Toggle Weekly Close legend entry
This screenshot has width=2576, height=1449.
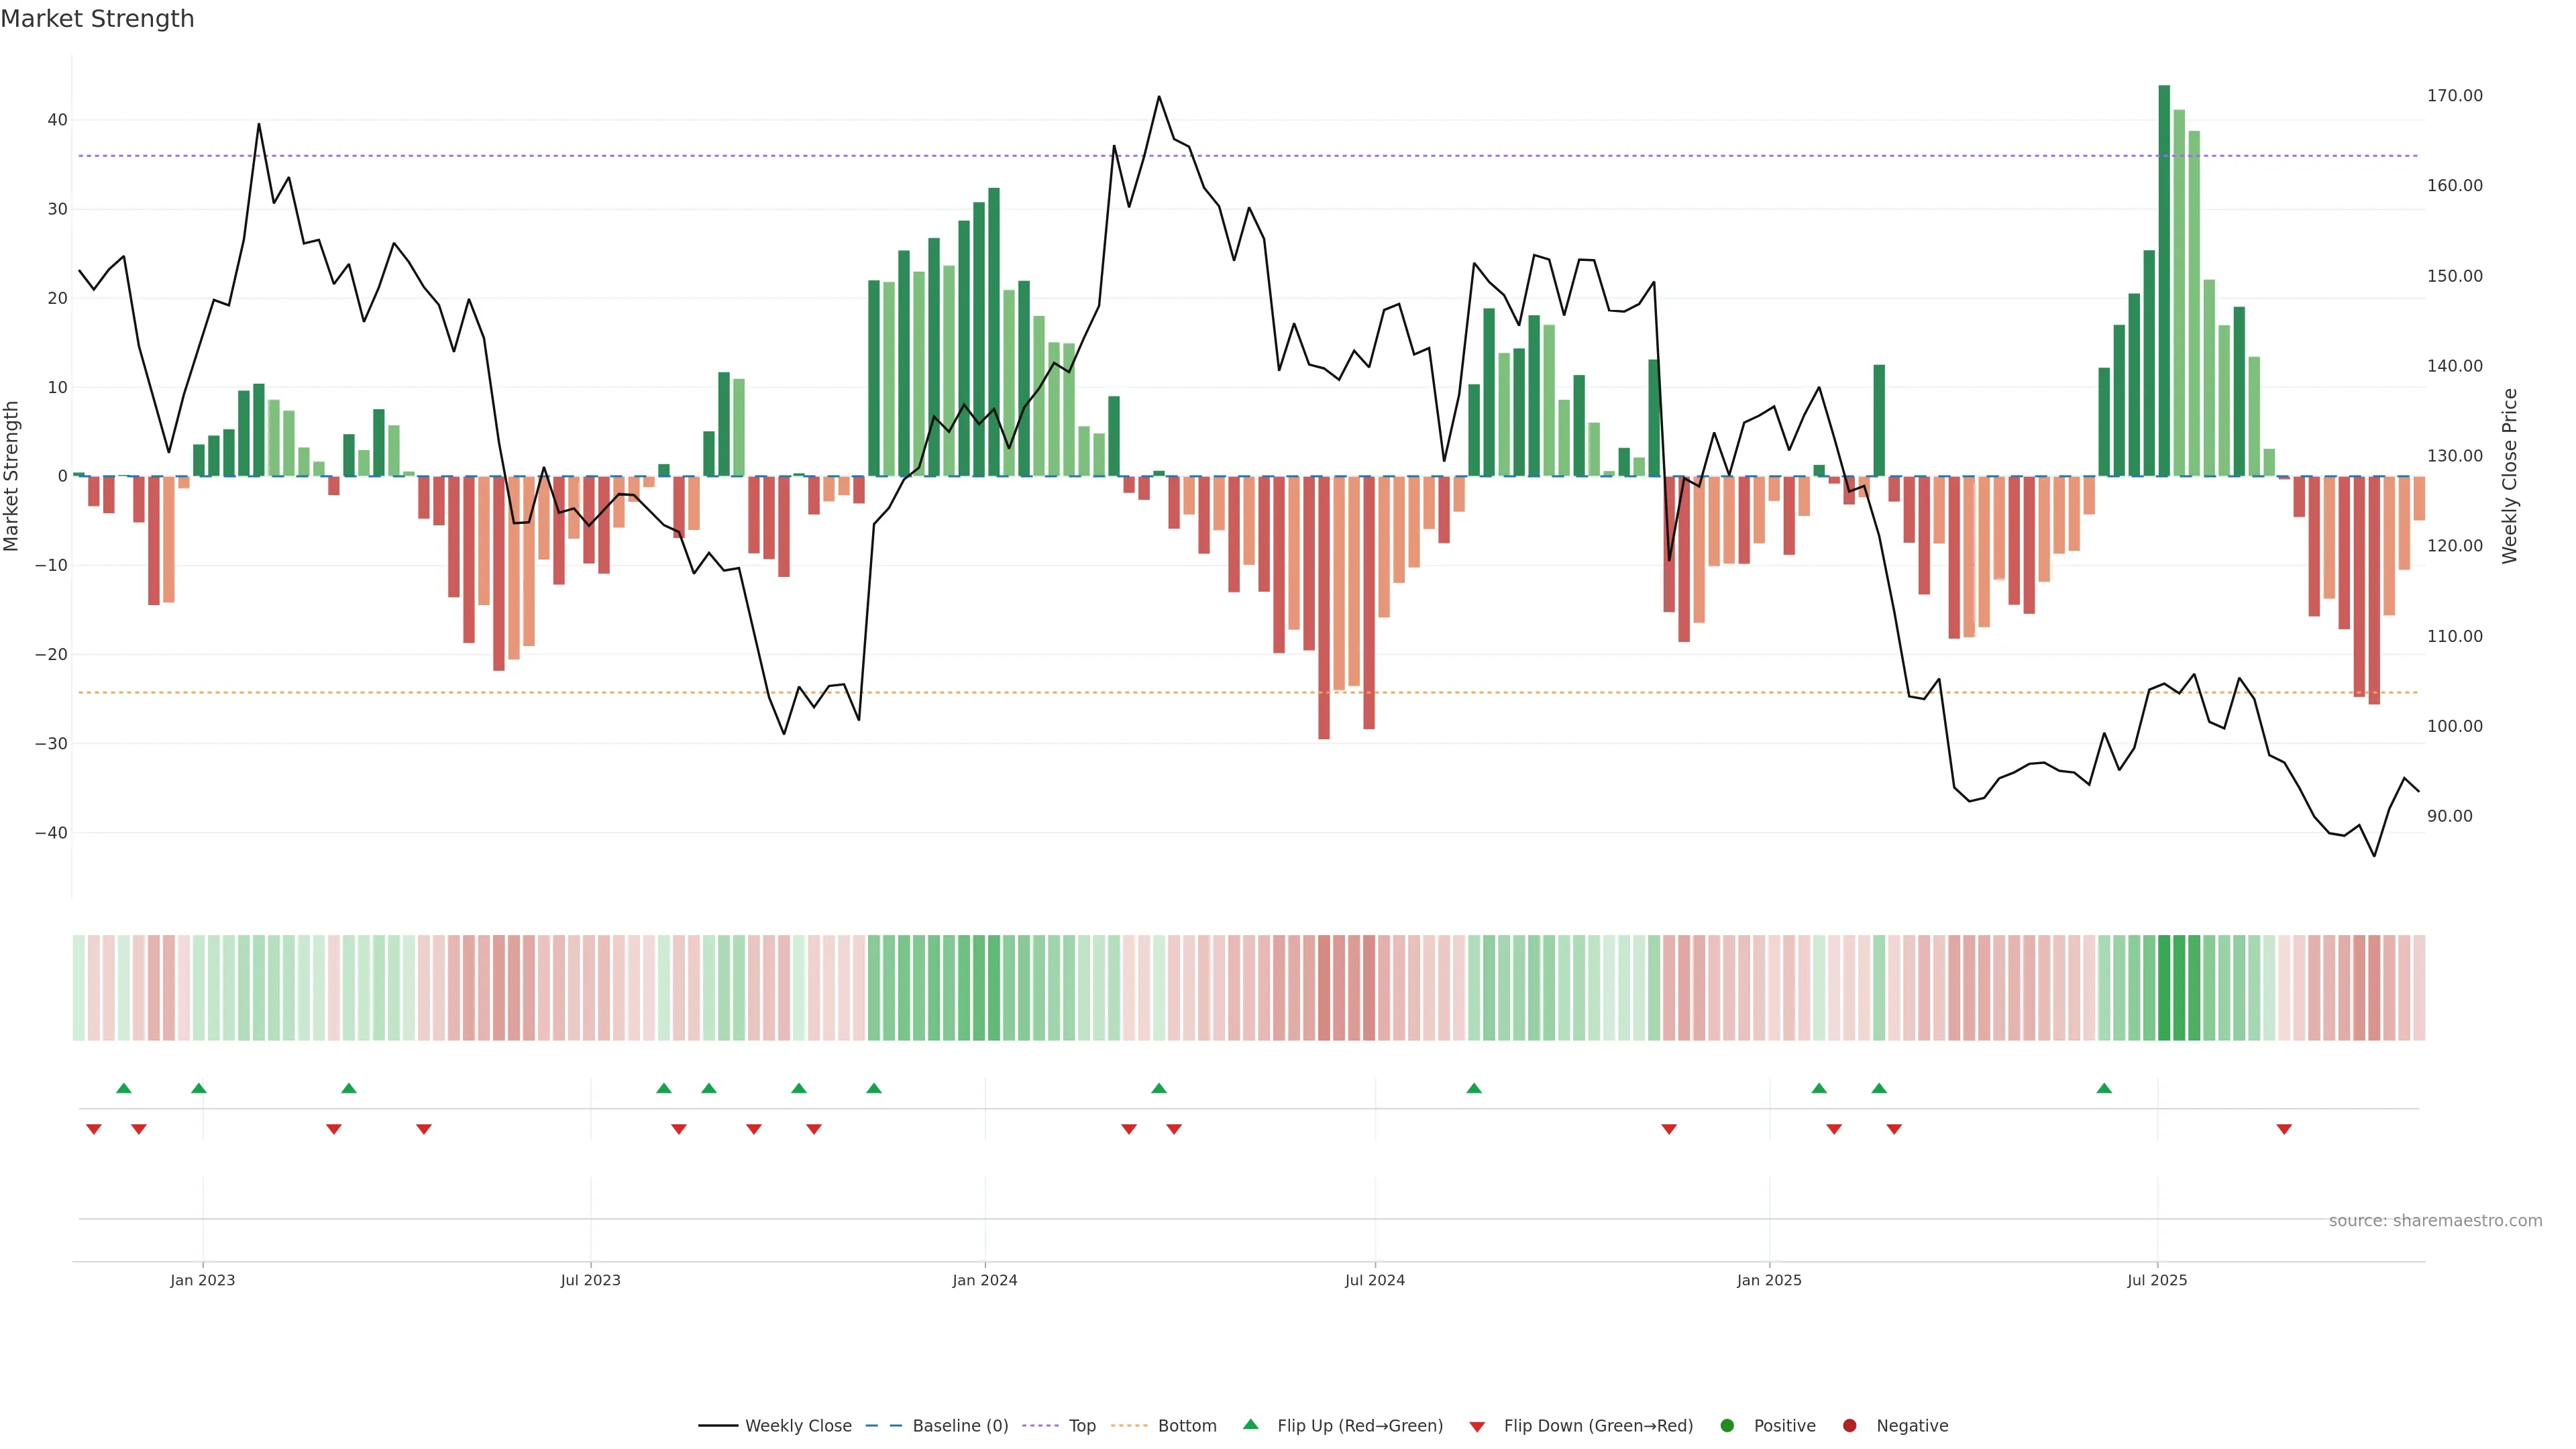[797, 1426]
